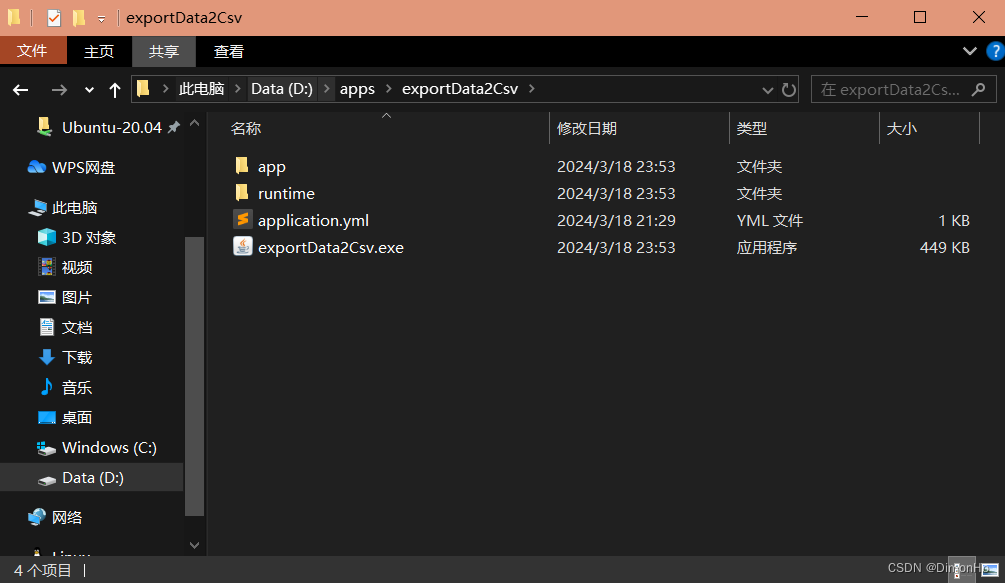The width and height of the screenshot is (1005, 583).
Task: Open 音乐 folder in sidebar
Action: [77, 388]
